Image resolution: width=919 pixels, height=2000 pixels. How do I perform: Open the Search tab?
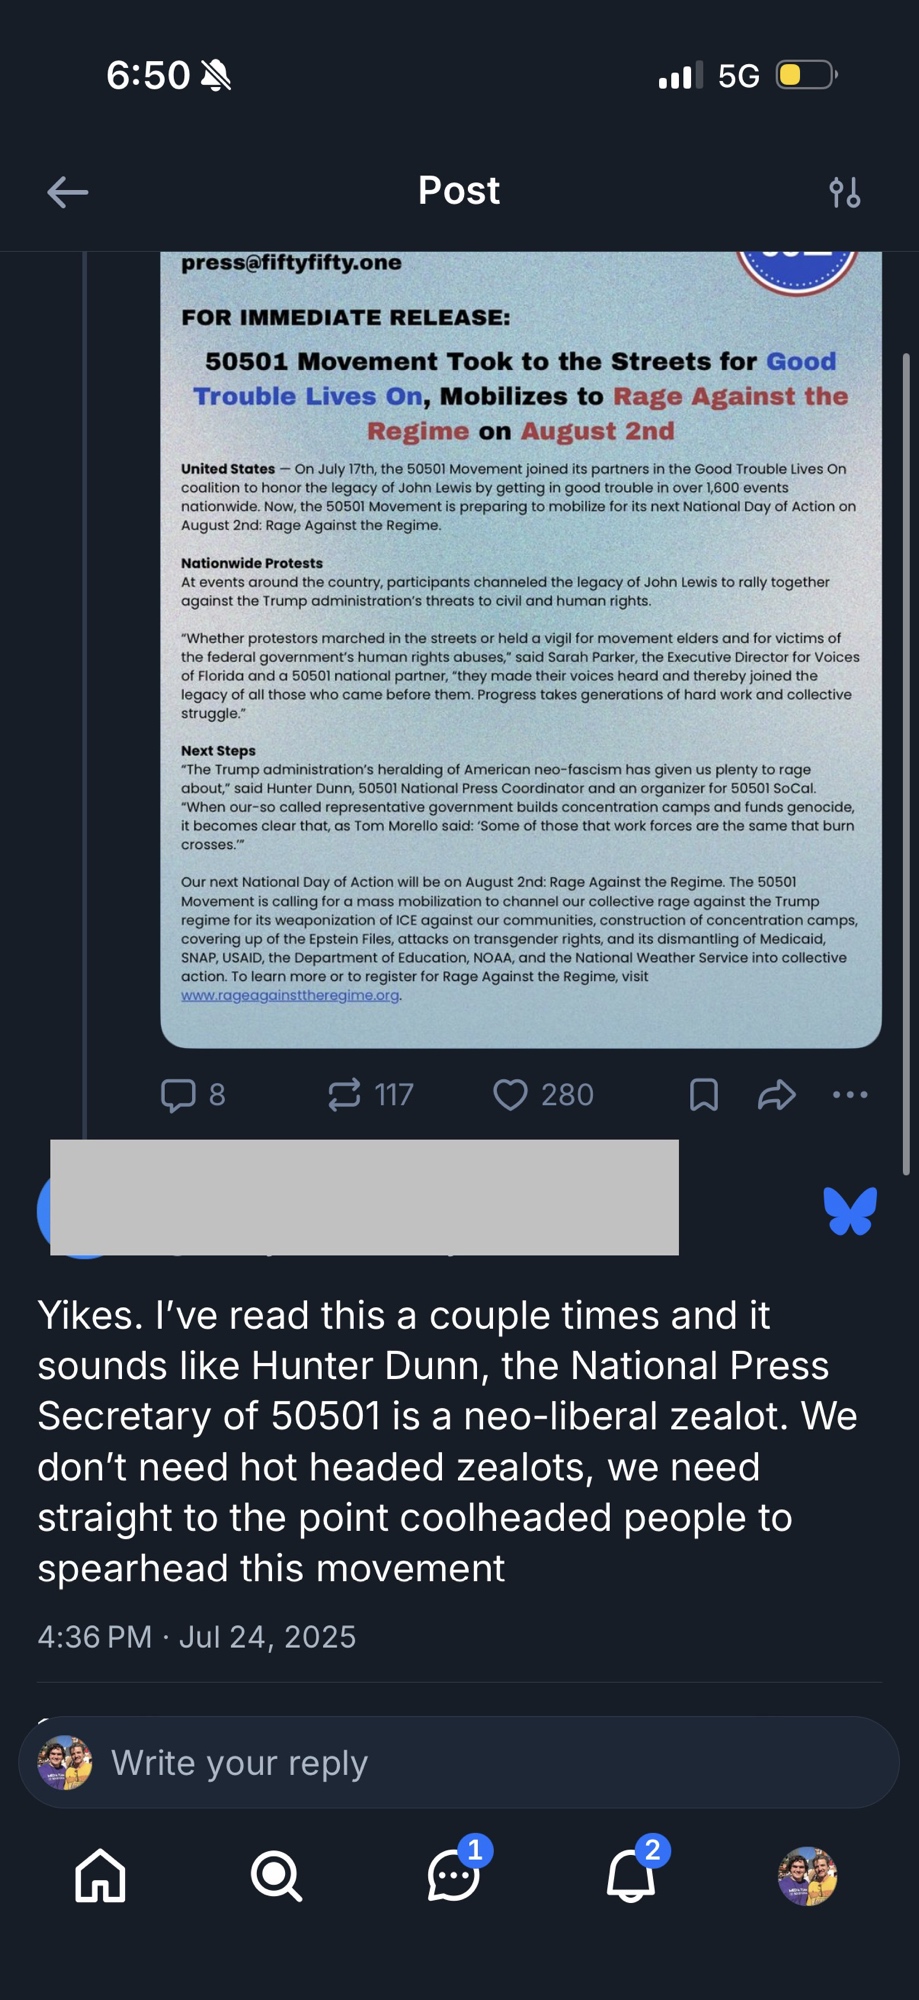277,1875
